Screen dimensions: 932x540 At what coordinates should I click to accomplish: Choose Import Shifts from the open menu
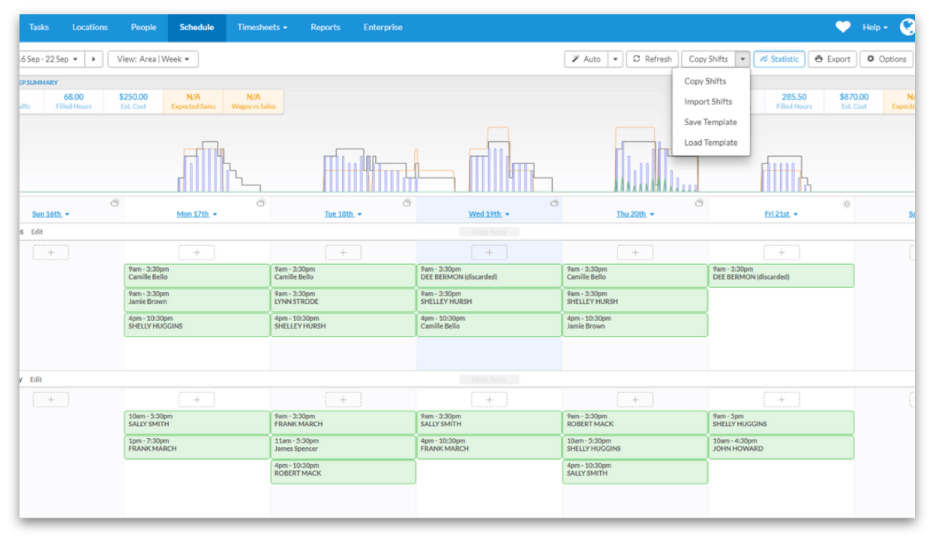tap(708, 102)
